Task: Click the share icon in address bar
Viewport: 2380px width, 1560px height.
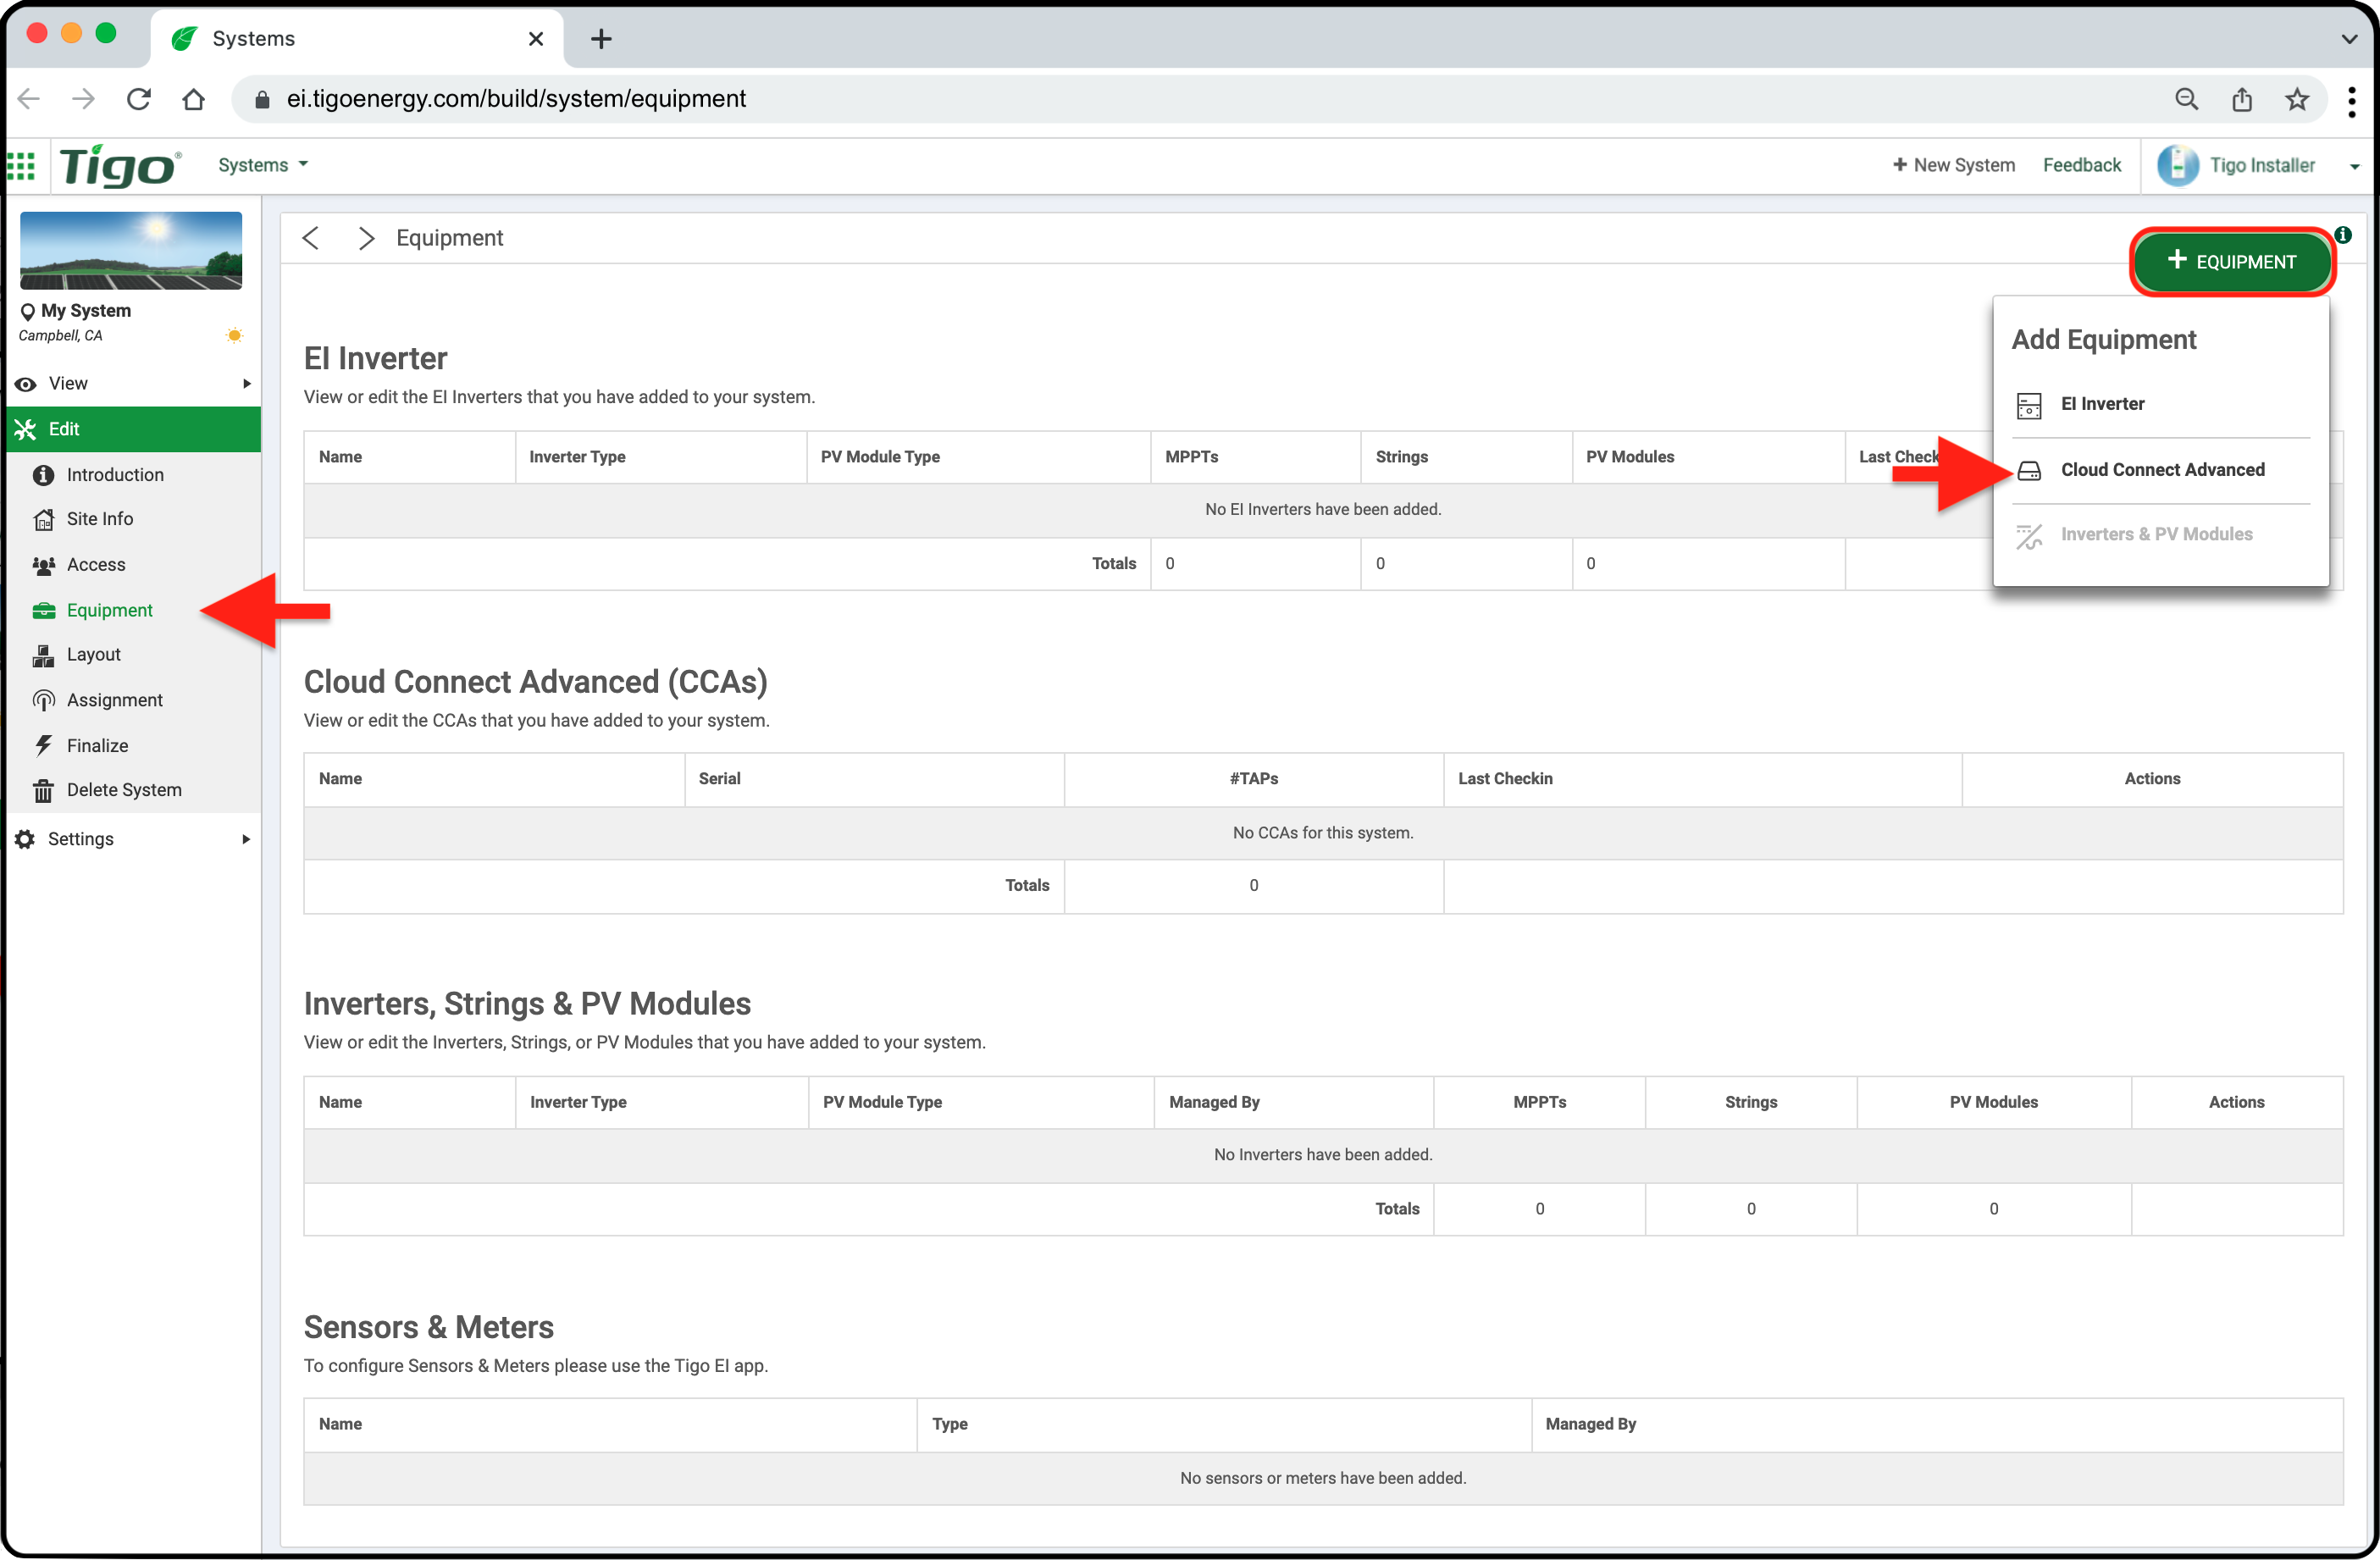Action: click(x=2241, y=99)
